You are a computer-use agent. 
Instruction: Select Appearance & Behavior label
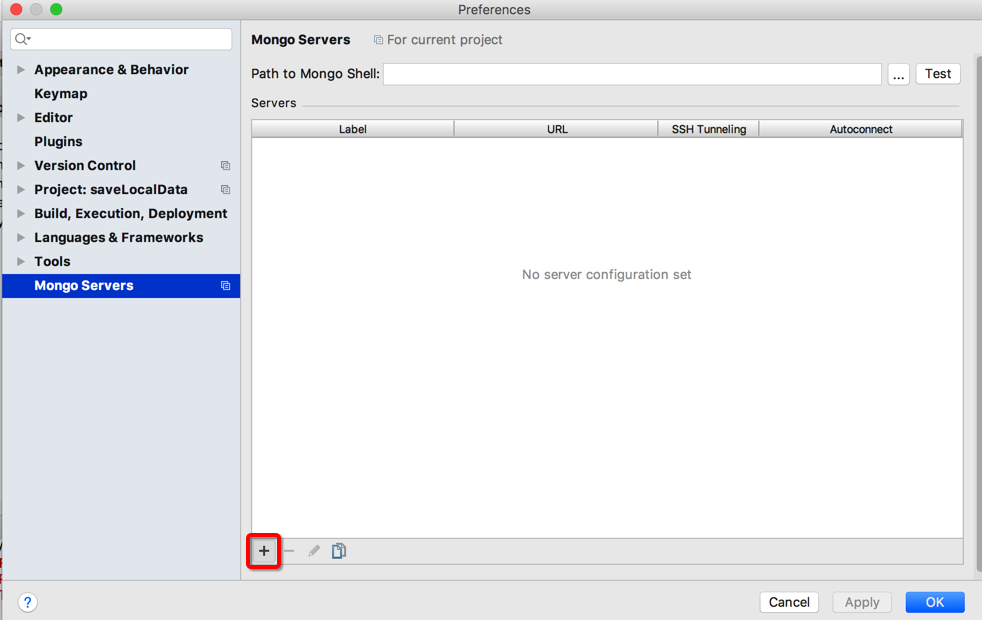pyautogui.click(x=111, y=70)
